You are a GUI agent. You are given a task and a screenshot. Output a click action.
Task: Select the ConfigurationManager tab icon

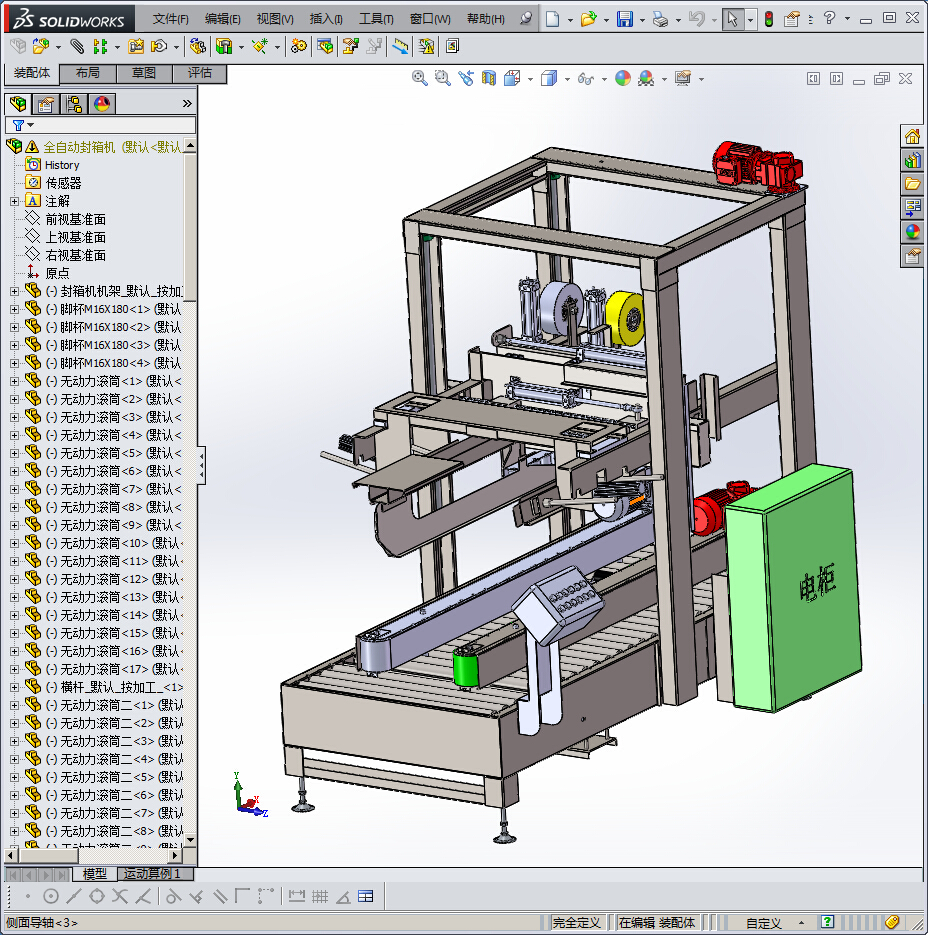point(74,104)
